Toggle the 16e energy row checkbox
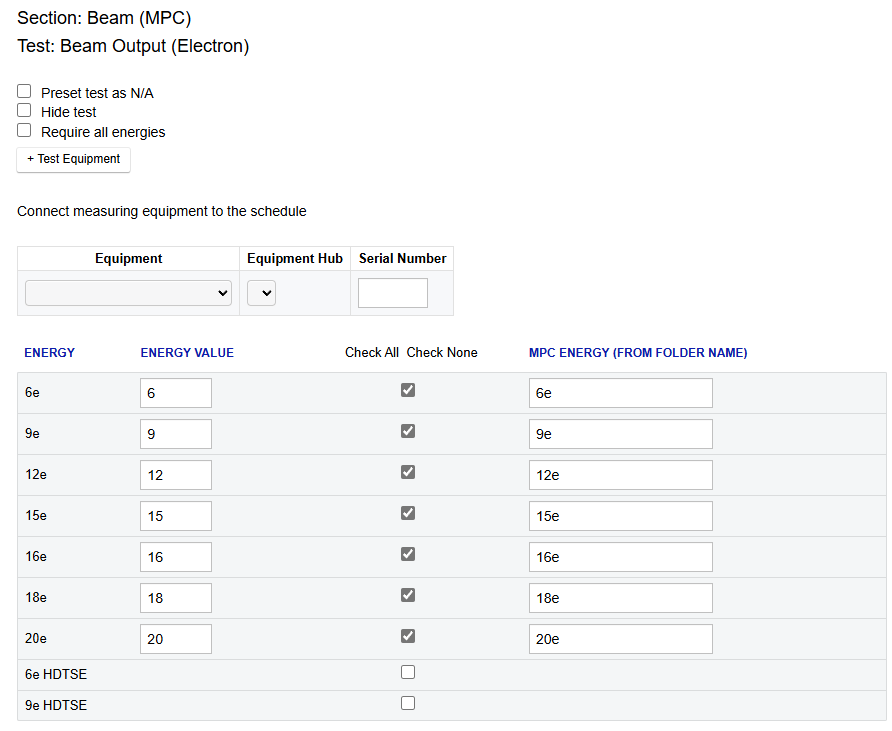Screen dimensions: 892x731 point(408,554)
